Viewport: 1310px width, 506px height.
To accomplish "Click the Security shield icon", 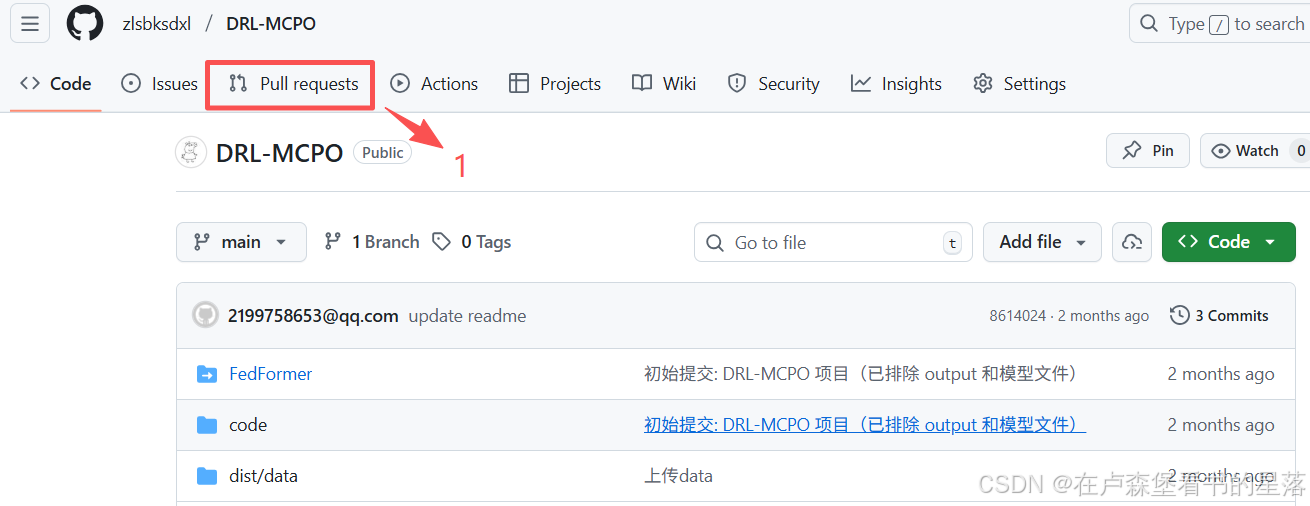I will pyautogui.click(x=737, y=84).
